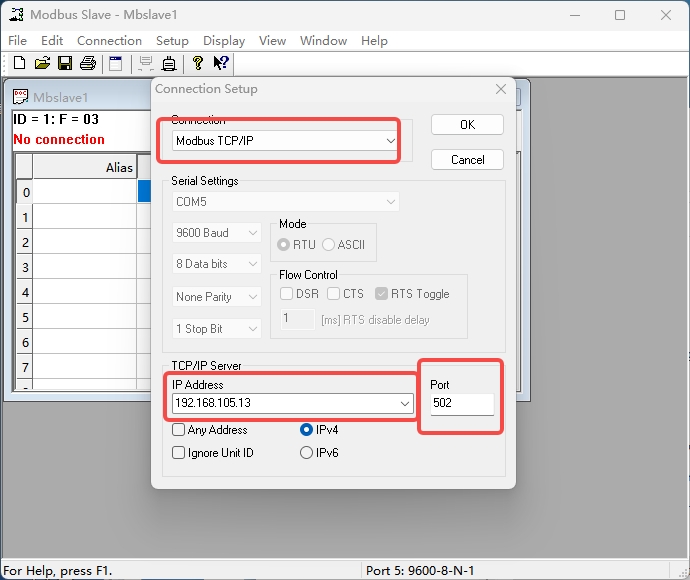This screenshot has height=580, width=690.
Task: Open the Display menu
Action: [224, 41]
